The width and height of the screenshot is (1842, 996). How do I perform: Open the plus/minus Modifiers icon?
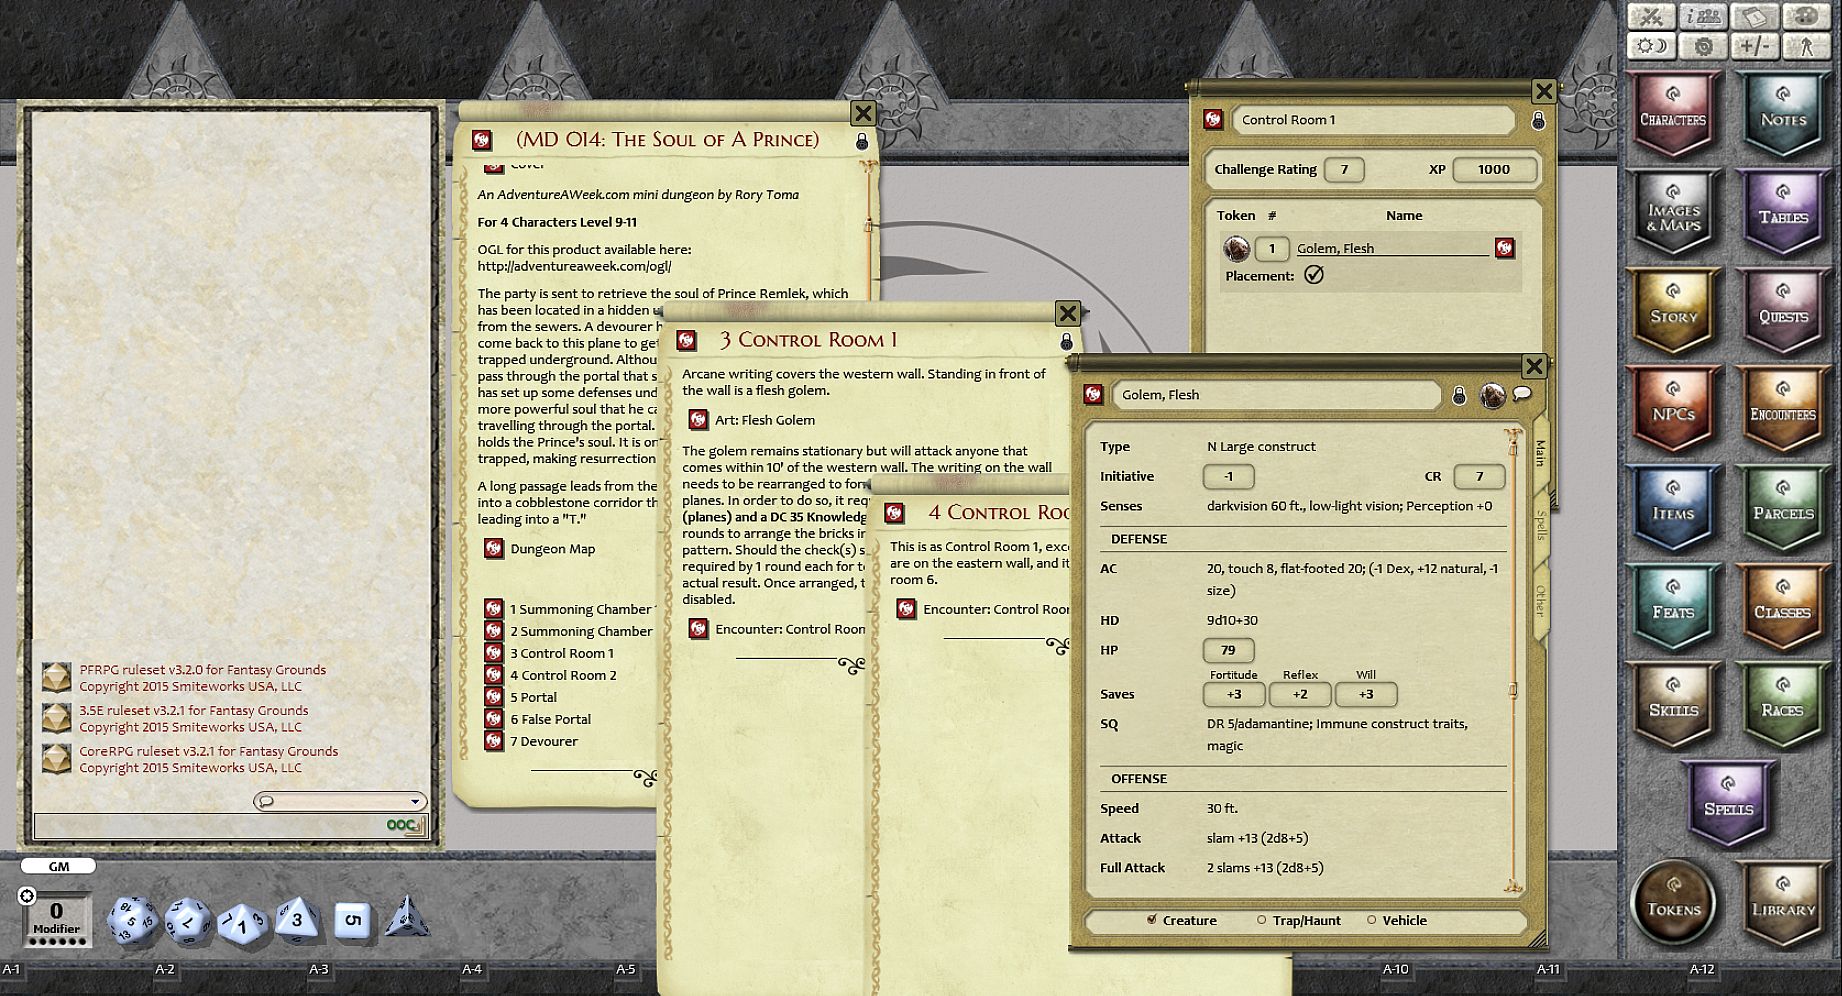click(x=1754, y=46)
